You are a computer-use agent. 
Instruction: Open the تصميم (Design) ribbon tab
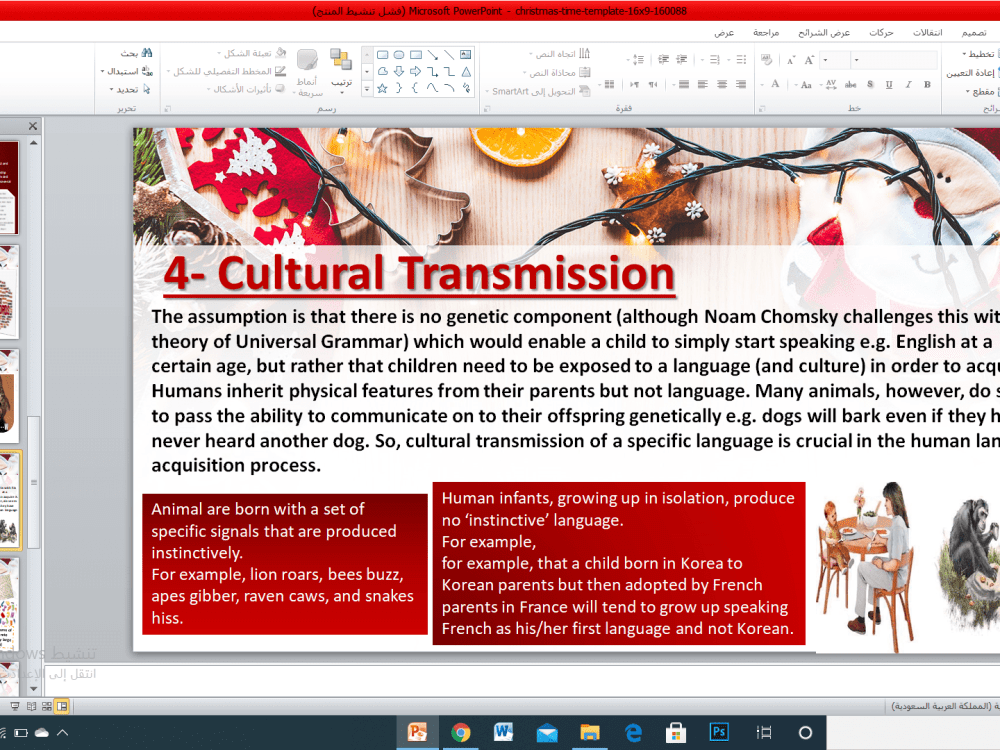(x=974, y=33)
